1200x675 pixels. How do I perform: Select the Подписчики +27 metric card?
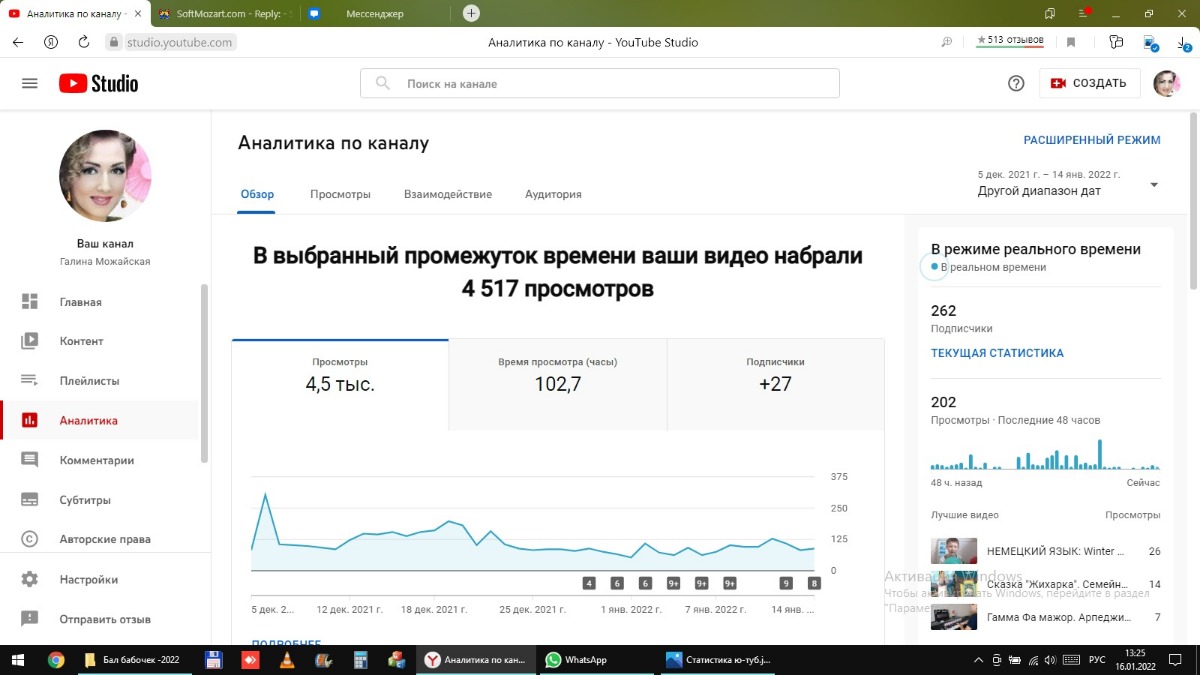coord(775,384)
